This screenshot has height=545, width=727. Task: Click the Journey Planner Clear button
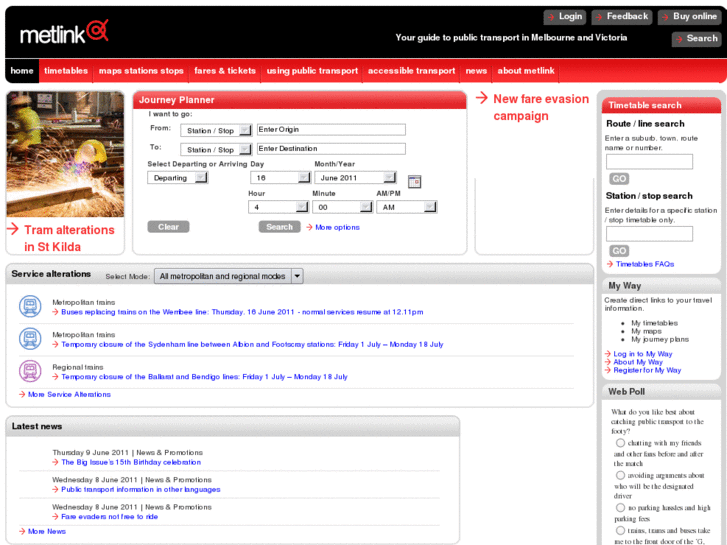(168, 226)
